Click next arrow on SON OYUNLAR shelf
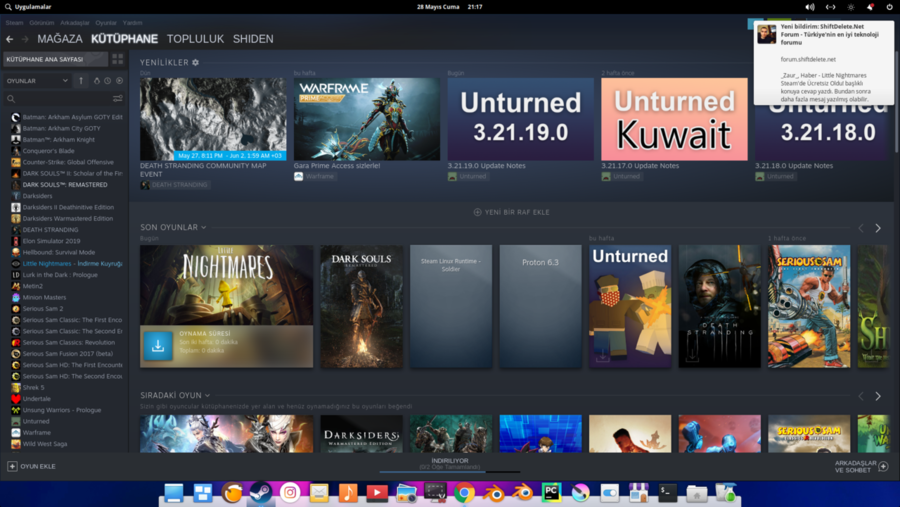This screenshot has width=900, height=507. click(x=878, y=228)
